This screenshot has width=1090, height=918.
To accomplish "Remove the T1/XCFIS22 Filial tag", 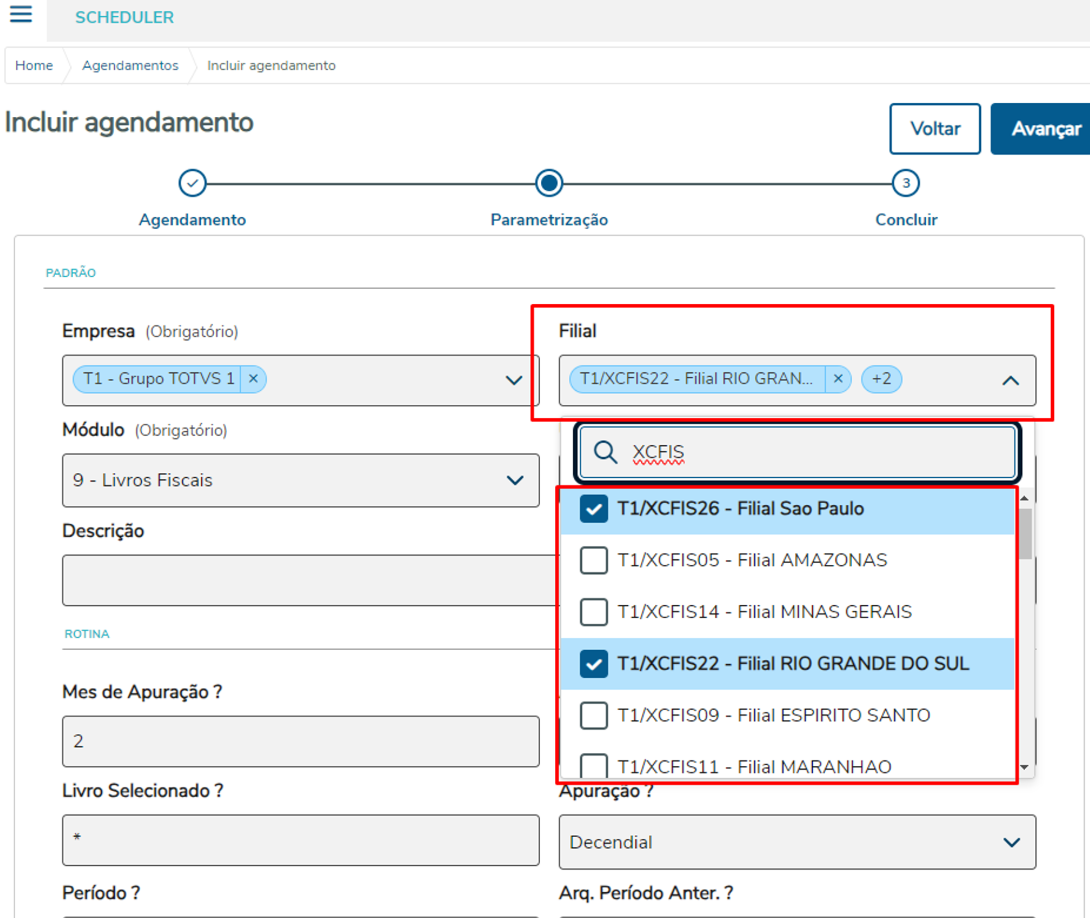I will [x=838, y=379].
